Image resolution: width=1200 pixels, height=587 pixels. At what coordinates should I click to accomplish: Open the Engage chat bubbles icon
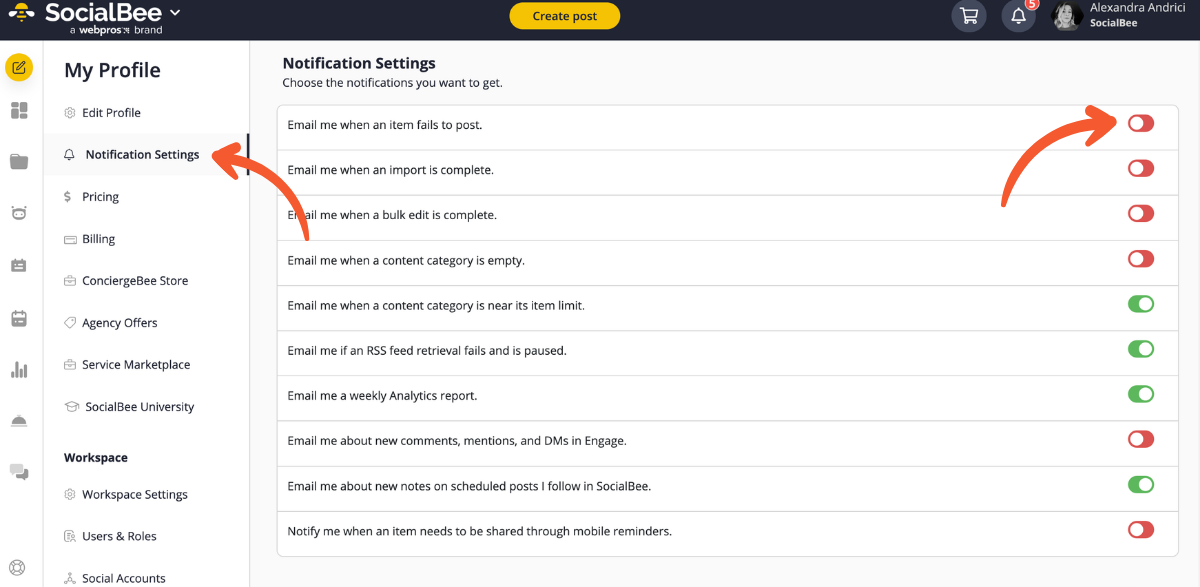pyautogui.click(x=19, y=472)
